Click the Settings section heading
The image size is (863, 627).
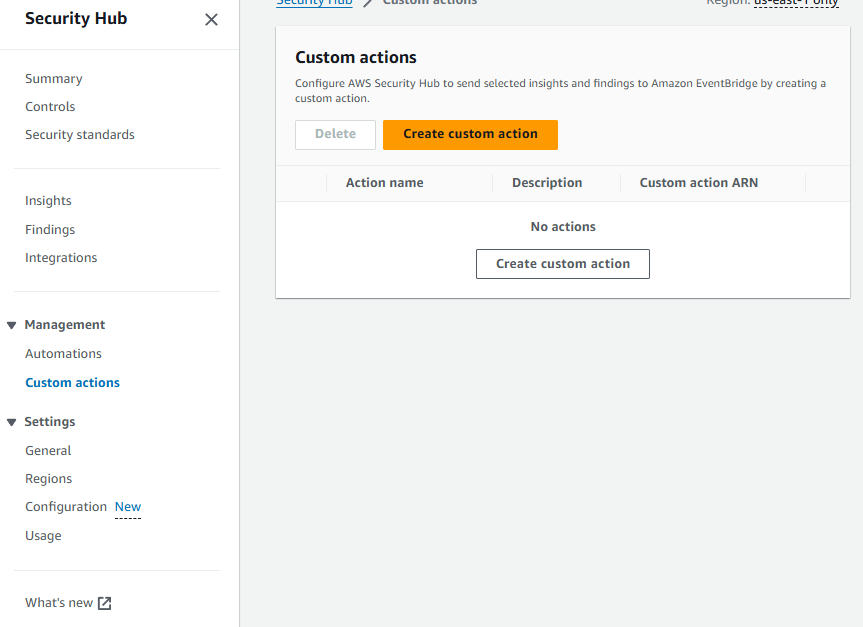point(50,422)
